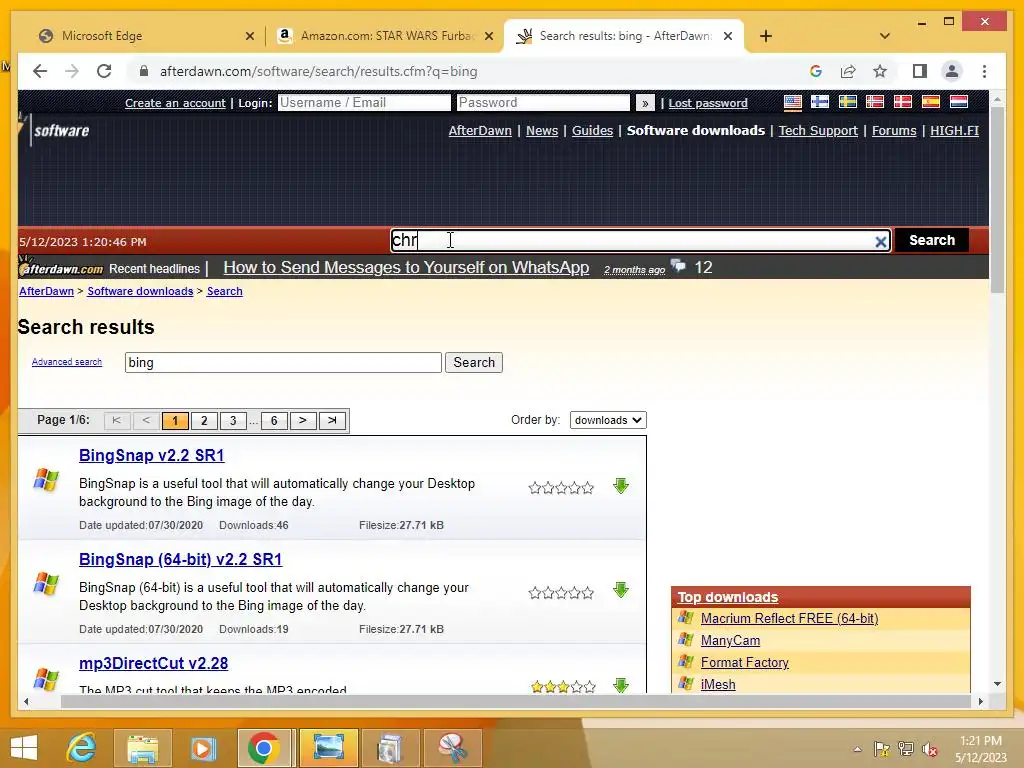Go to results page 6
Screen dimensions: 1024x768
pyautogui.click(x=274, y=421)
